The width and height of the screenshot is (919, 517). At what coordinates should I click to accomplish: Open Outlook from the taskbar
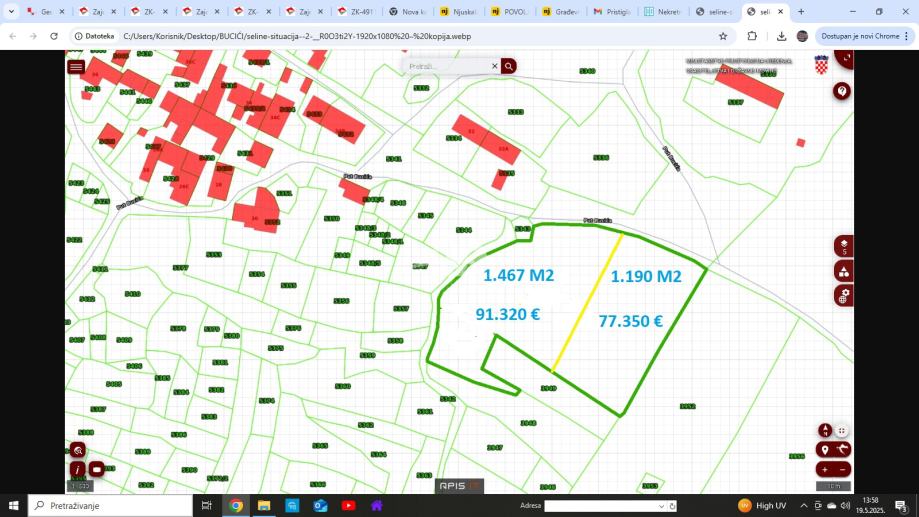tap(320, 505)
